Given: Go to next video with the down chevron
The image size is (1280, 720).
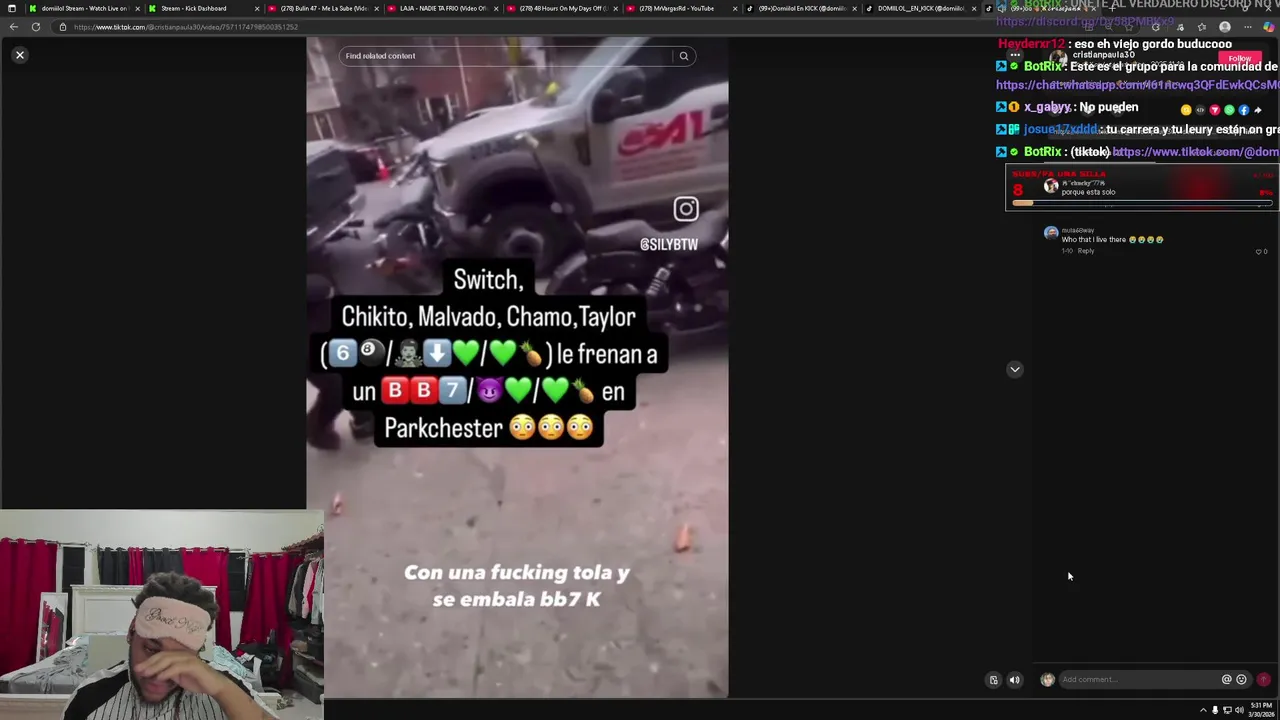Looking at the screenshot, I should coord(1014,370).
